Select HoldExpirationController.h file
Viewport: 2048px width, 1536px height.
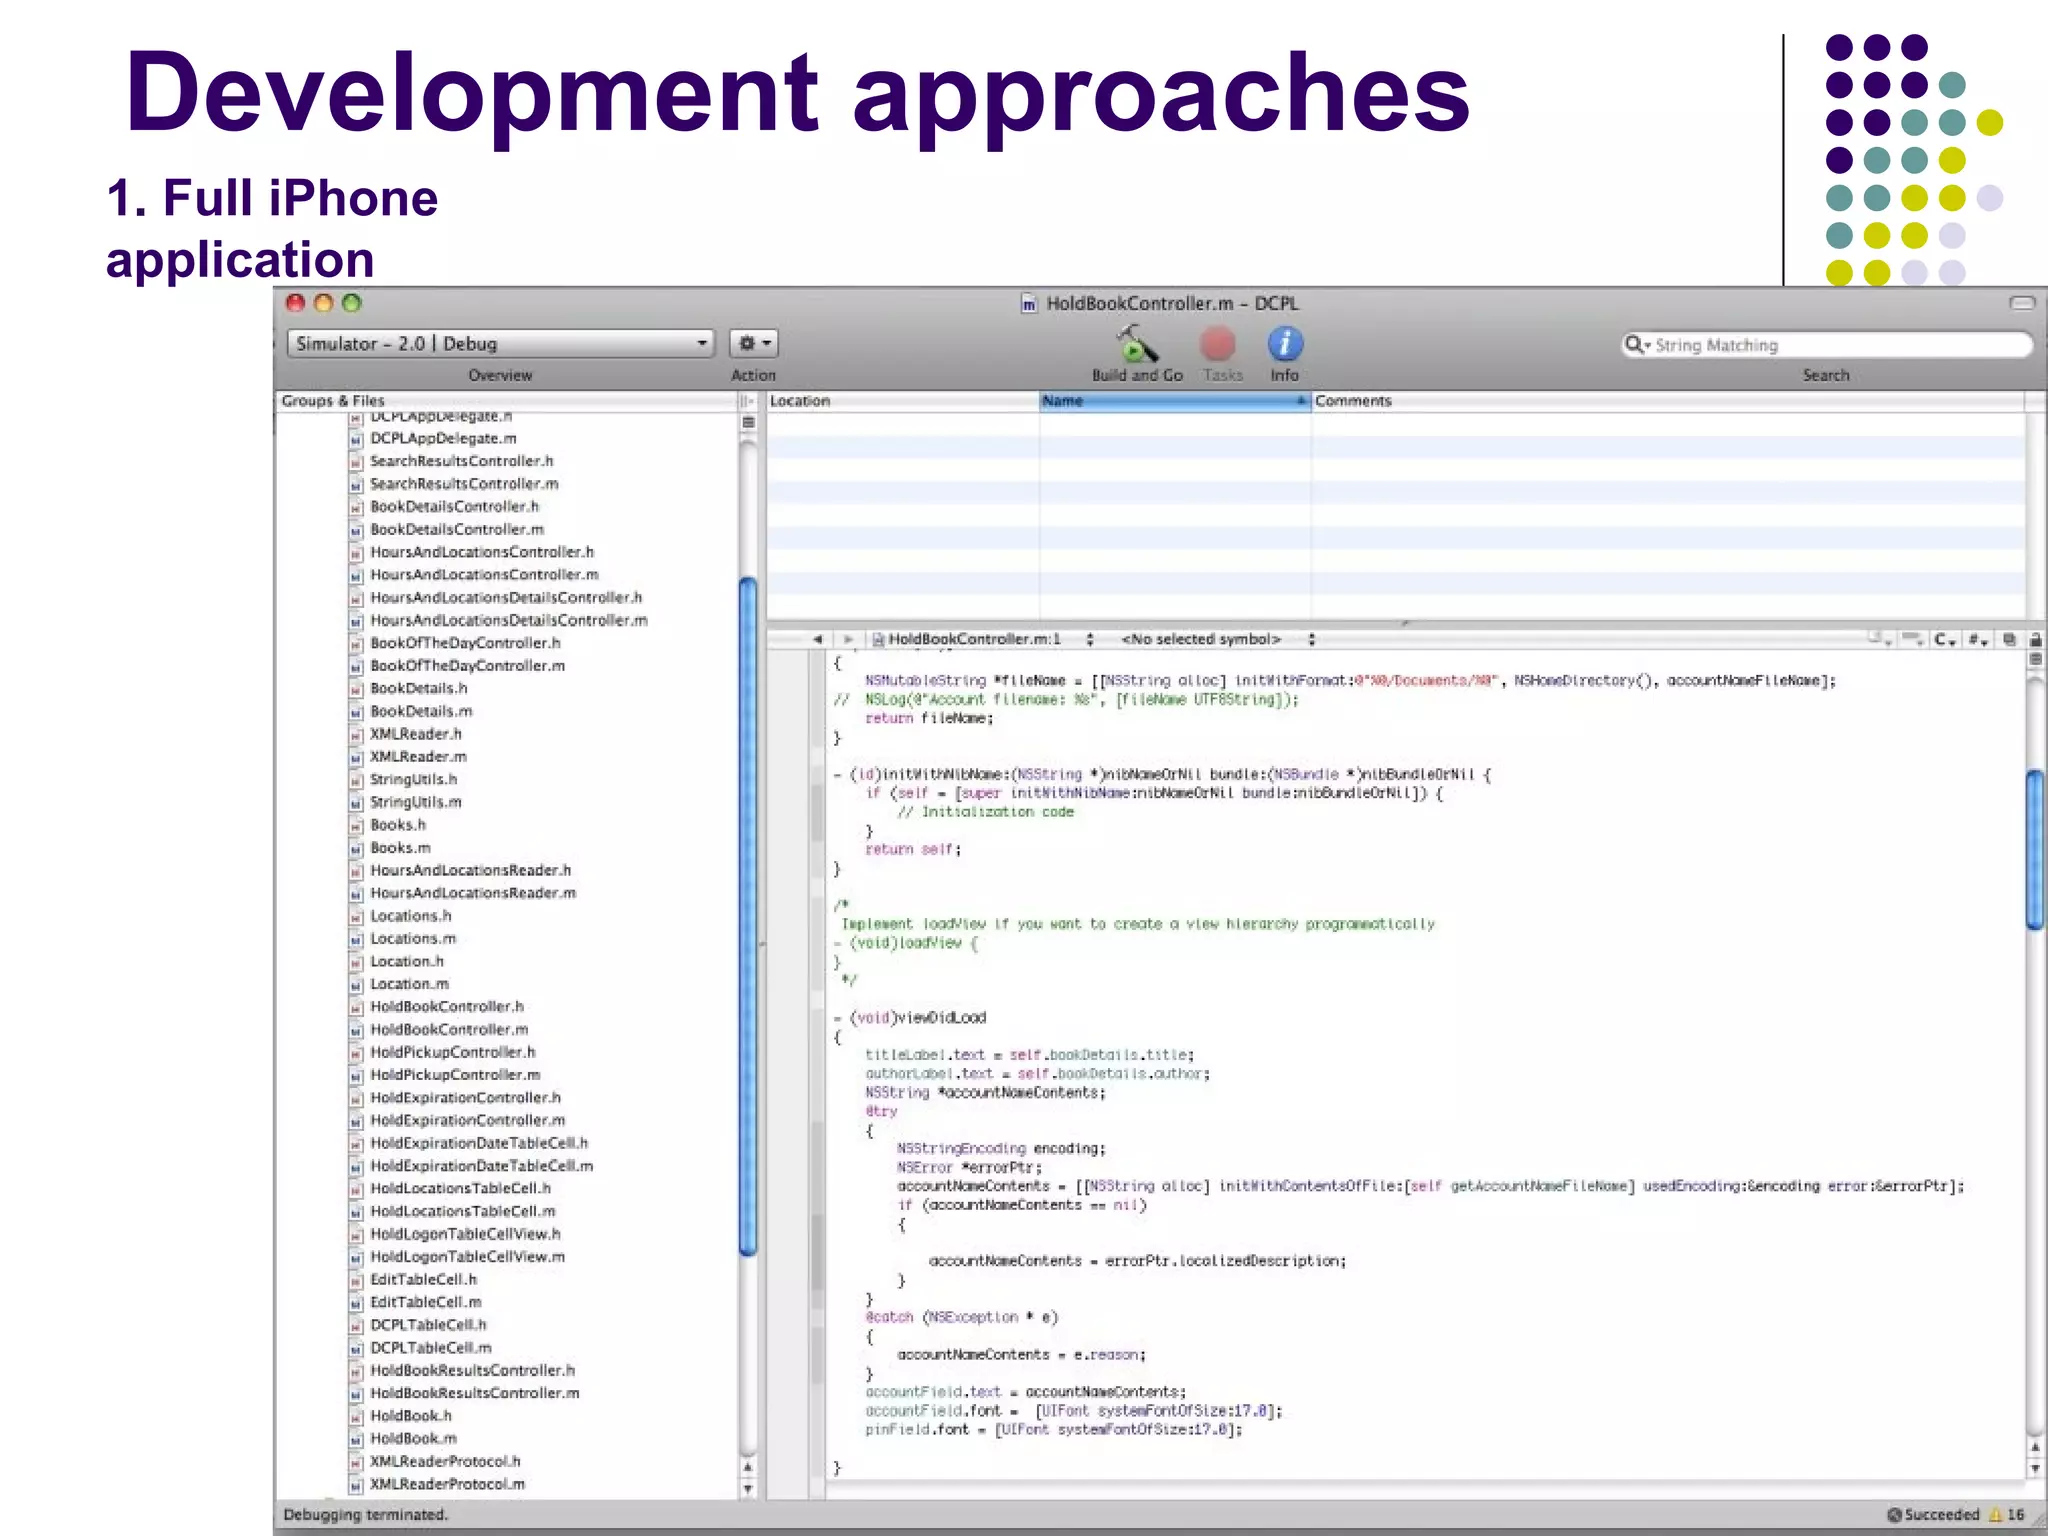click(465, 1098)
